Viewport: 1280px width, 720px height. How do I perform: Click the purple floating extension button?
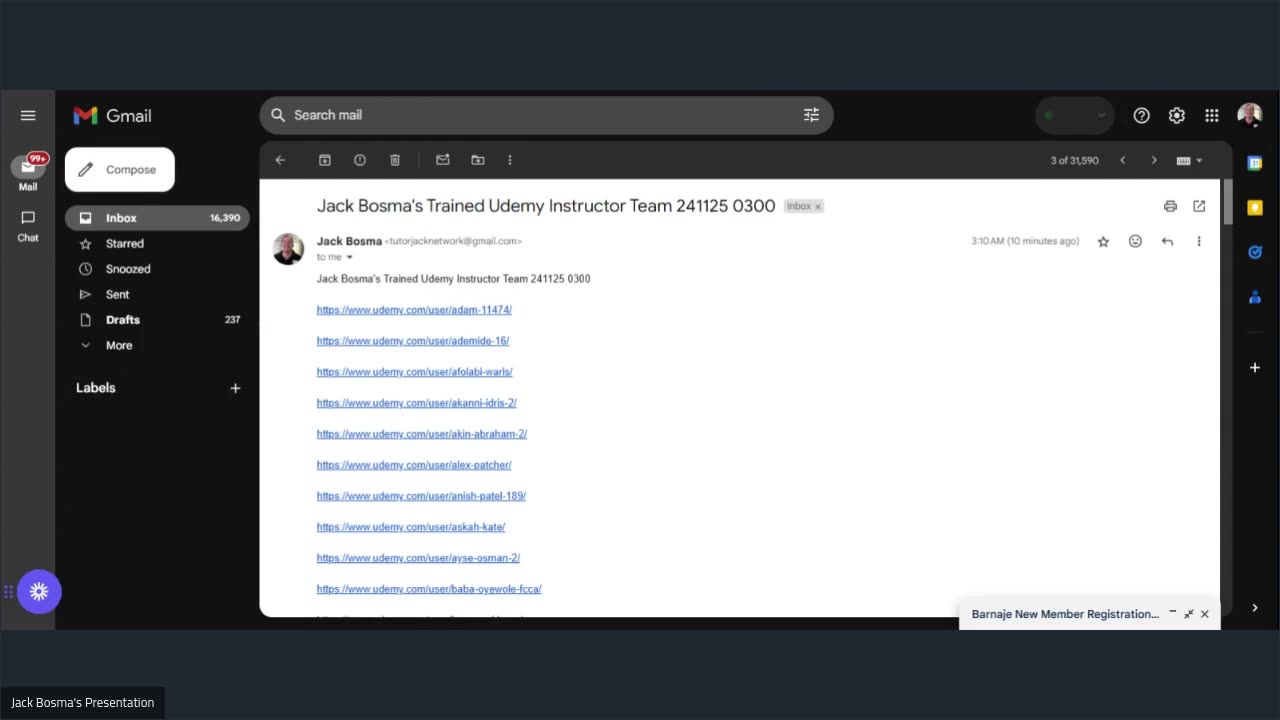pyautogui.click(x=39, y=592)
